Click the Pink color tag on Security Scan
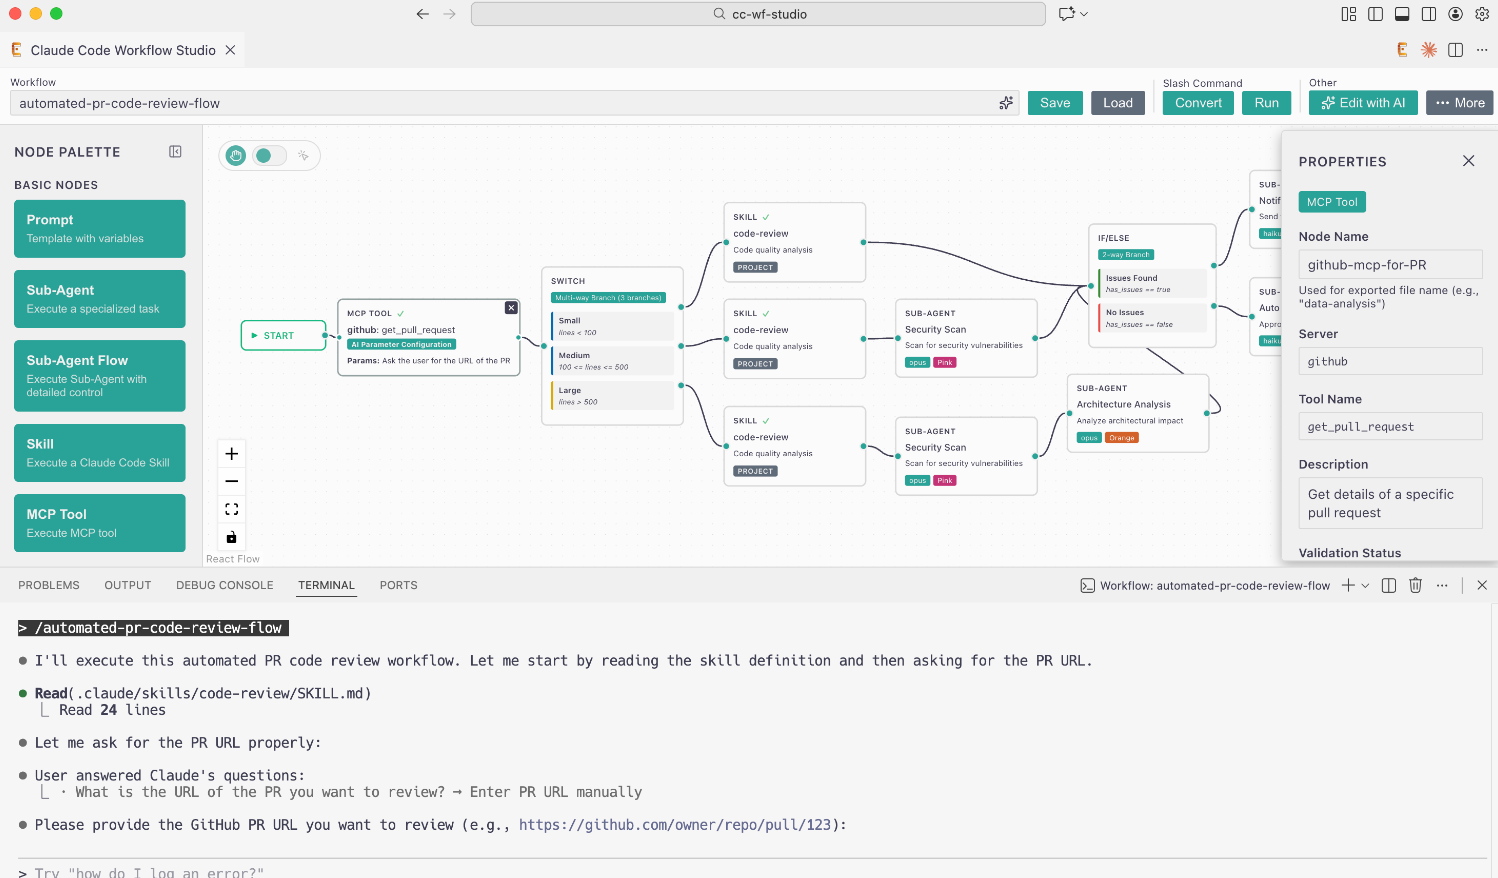Image resolution: width=1498 pixels, height=878 pixels. click(944, 362)
